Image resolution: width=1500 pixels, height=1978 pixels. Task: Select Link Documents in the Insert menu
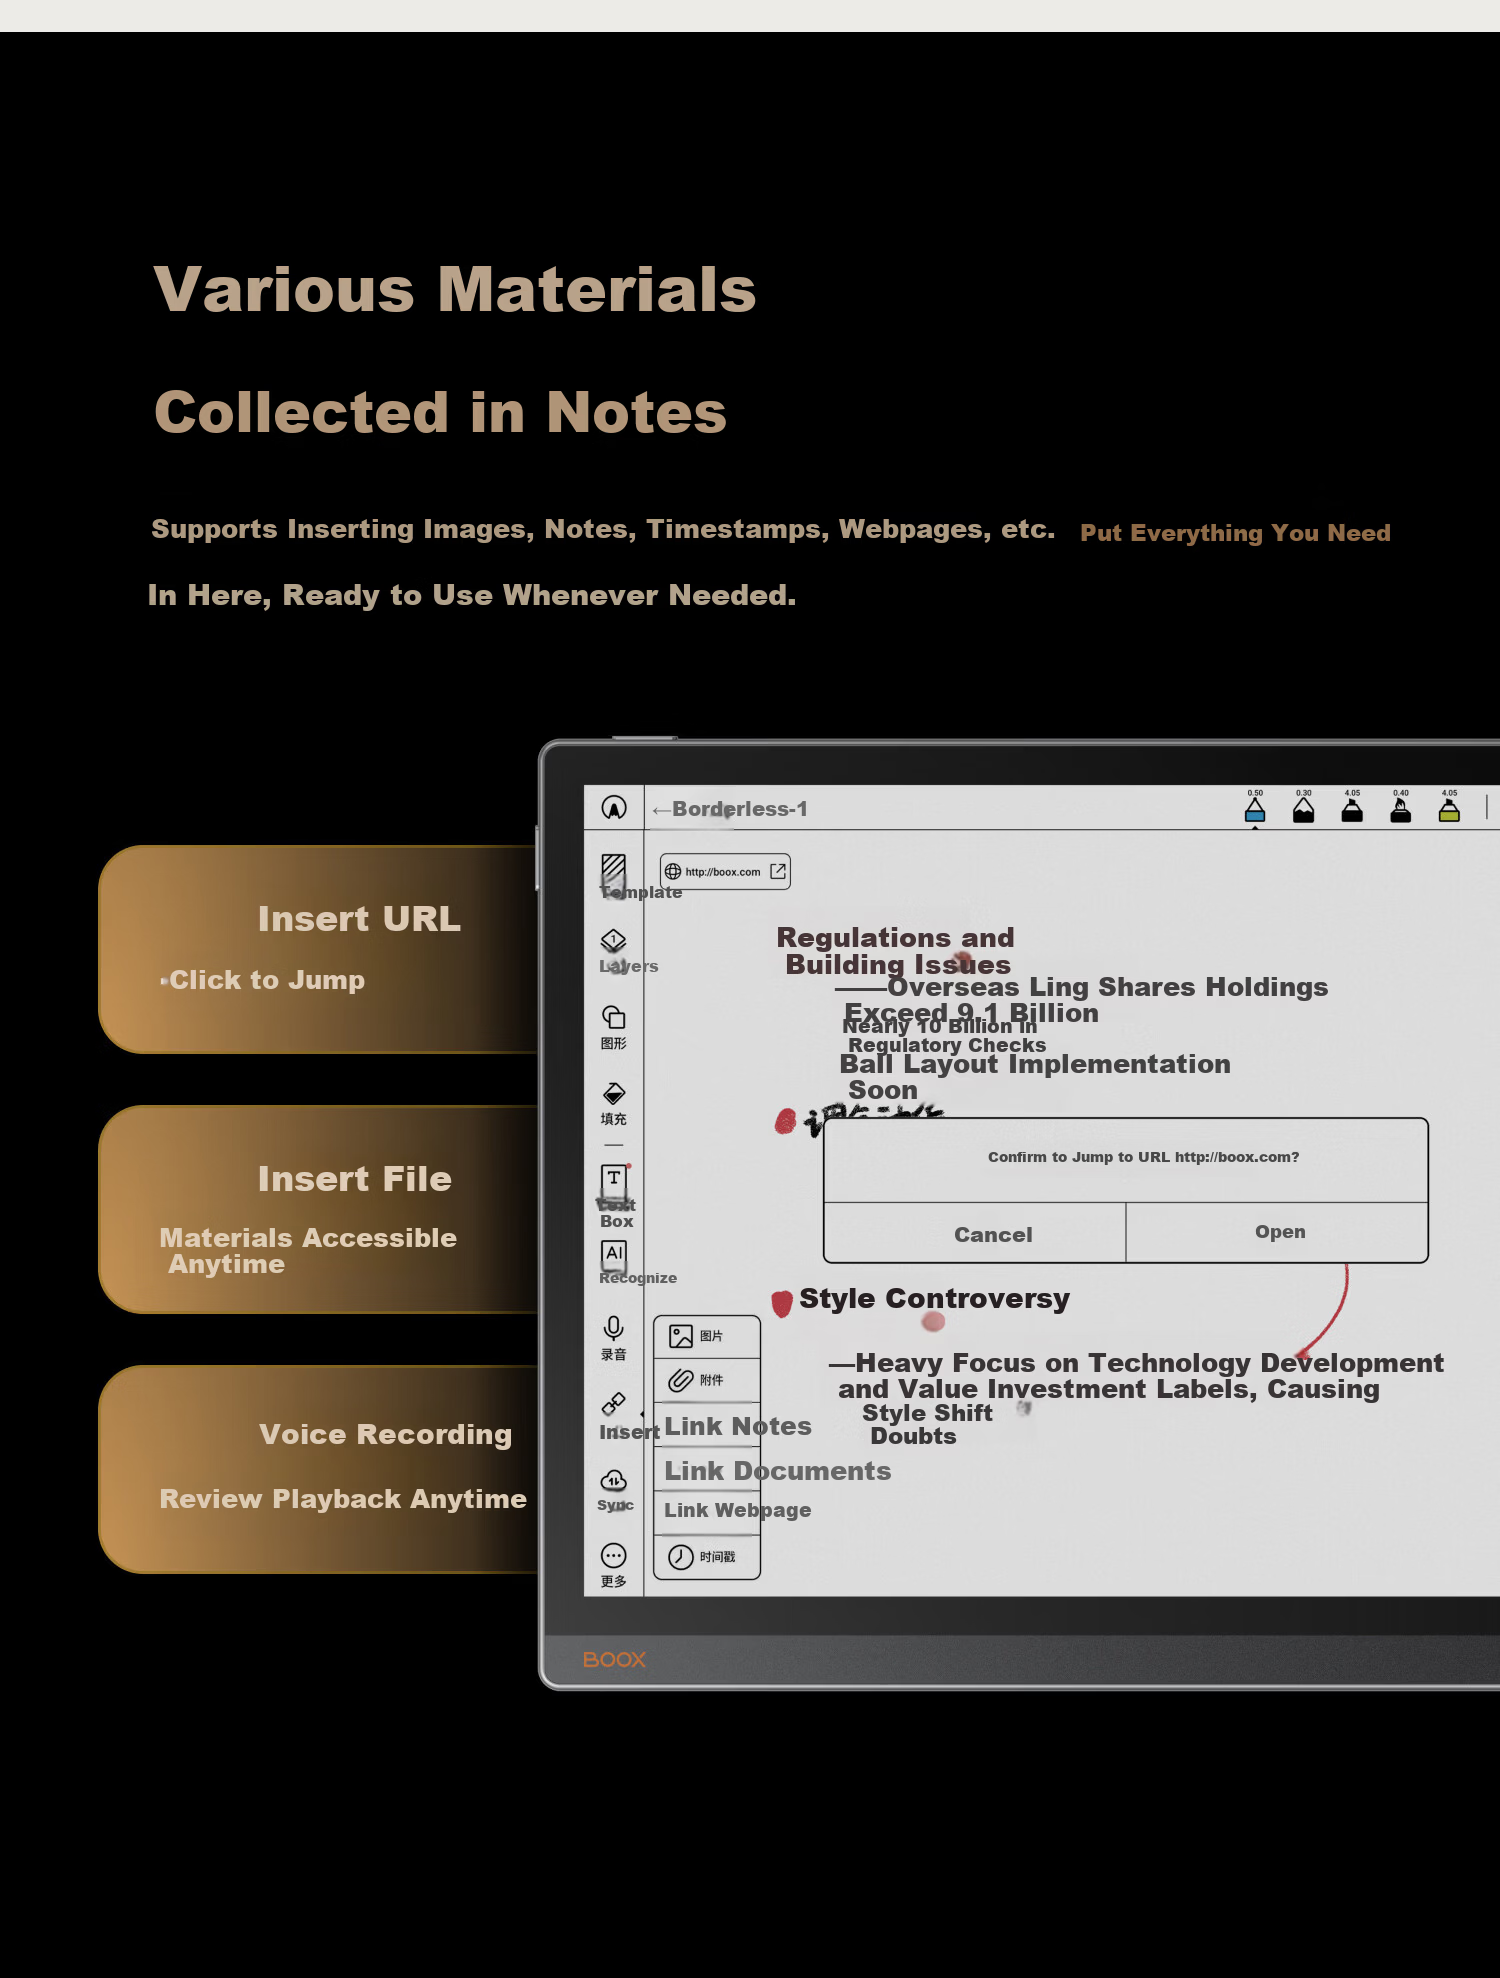pos(777,1471)
